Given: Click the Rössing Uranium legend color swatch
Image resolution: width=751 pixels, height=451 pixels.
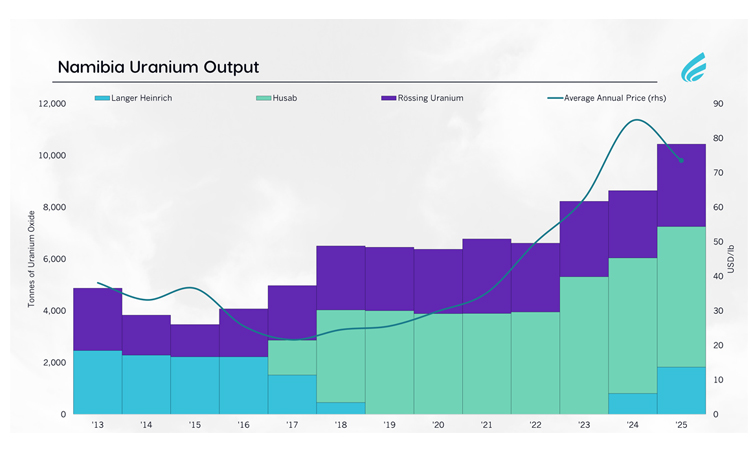Looking at the screenshot, I should pos(389,98).
